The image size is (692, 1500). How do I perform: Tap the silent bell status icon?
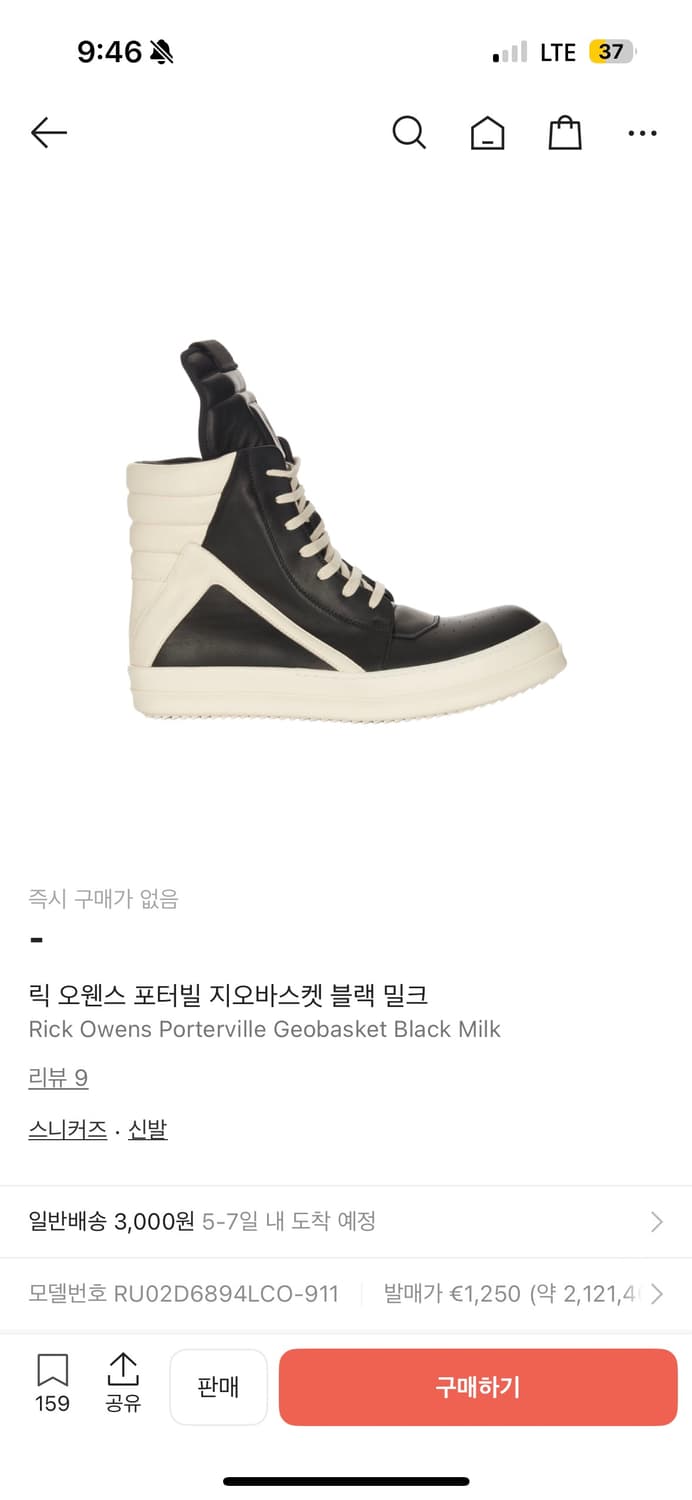161,52
